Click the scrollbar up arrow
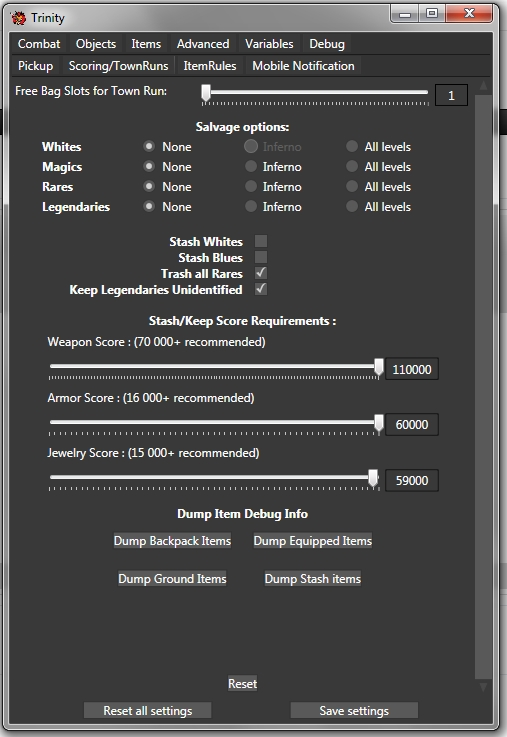This screenshot has height=737, width=507. tap(484, 86)
